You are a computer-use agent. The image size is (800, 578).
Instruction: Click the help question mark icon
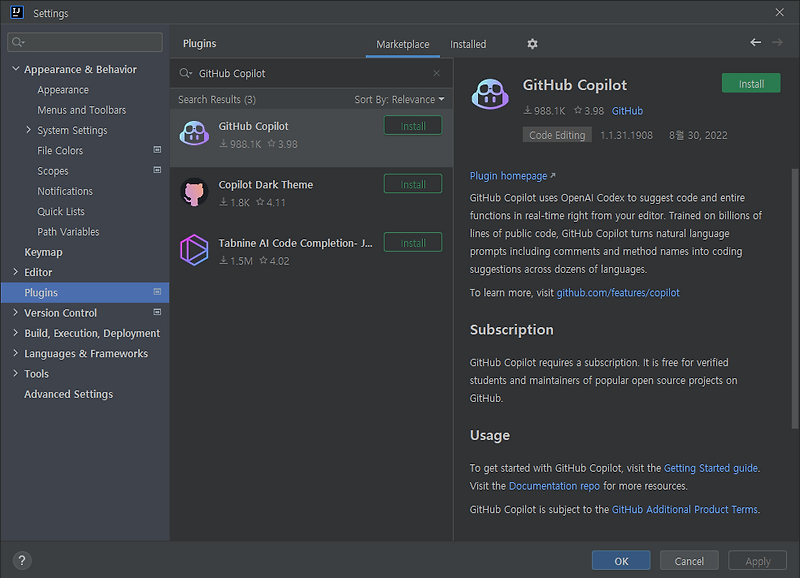pos(22,560)
